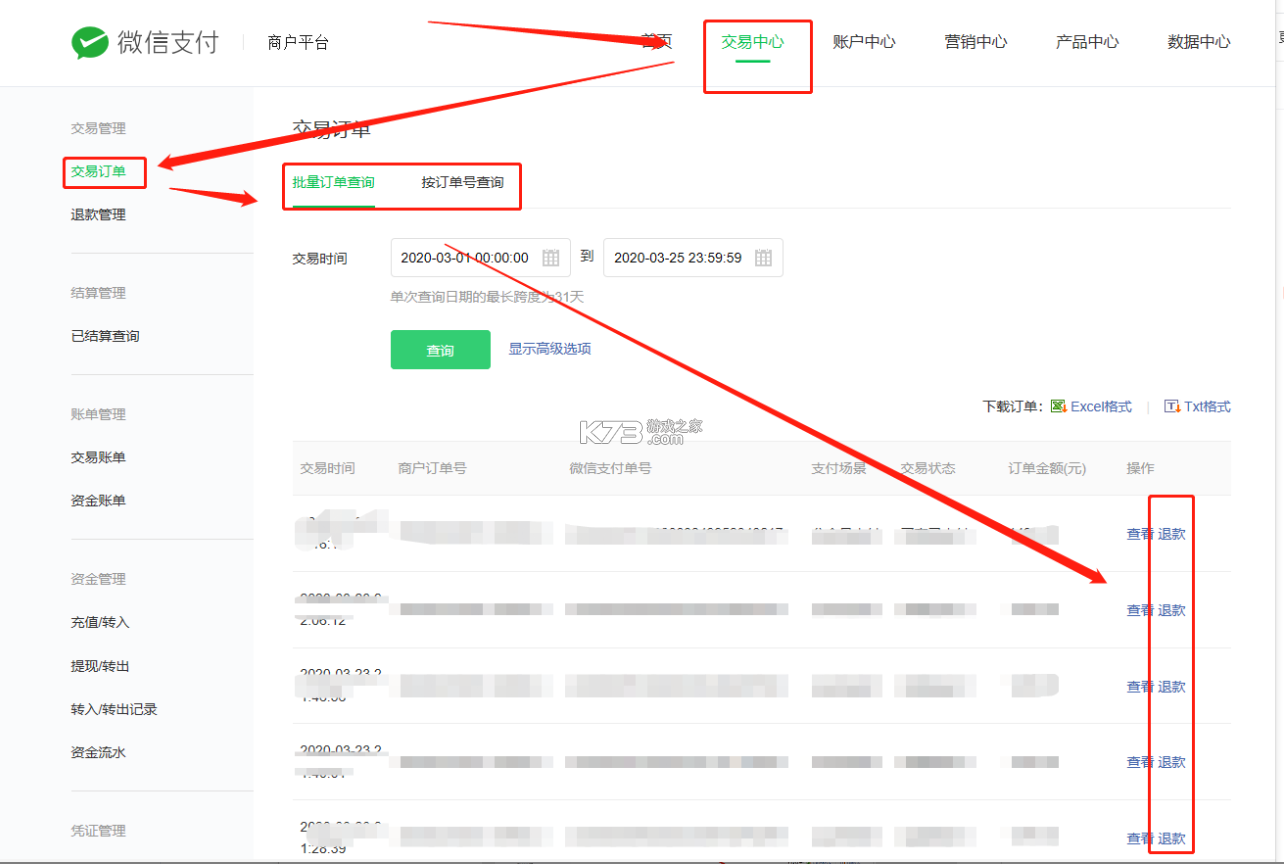Open the 账户中心 top tab
Viewport: 1284px width, 864px height.
[x=864, y=42]
